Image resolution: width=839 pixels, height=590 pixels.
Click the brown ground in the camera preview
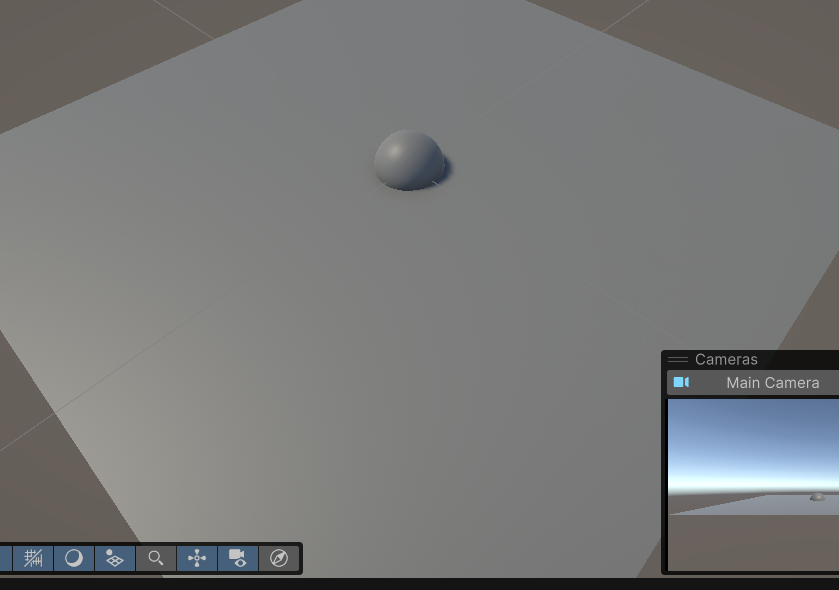[750, 545]
